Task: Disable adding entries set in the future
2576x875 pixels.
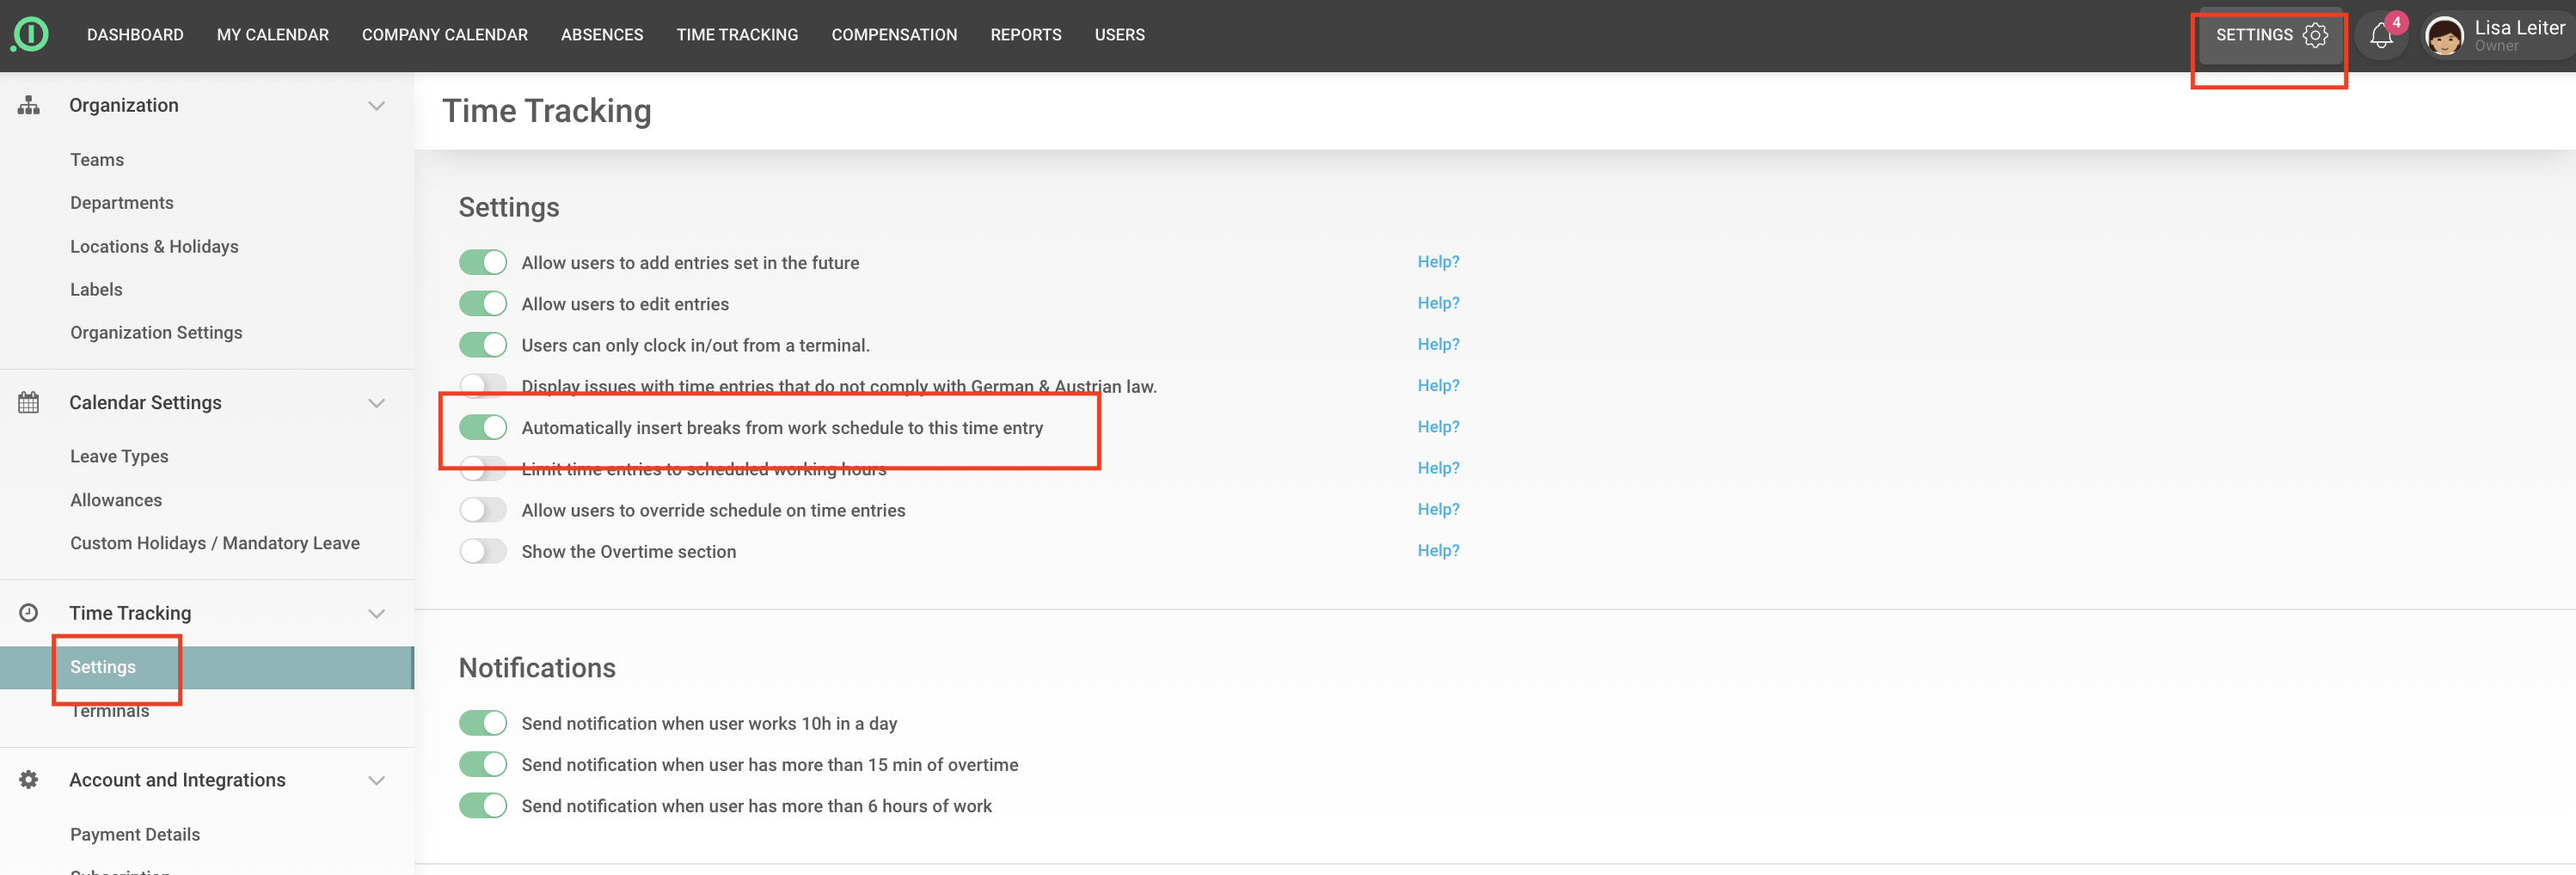Action: pyautogui.click(x=483, y=263)
